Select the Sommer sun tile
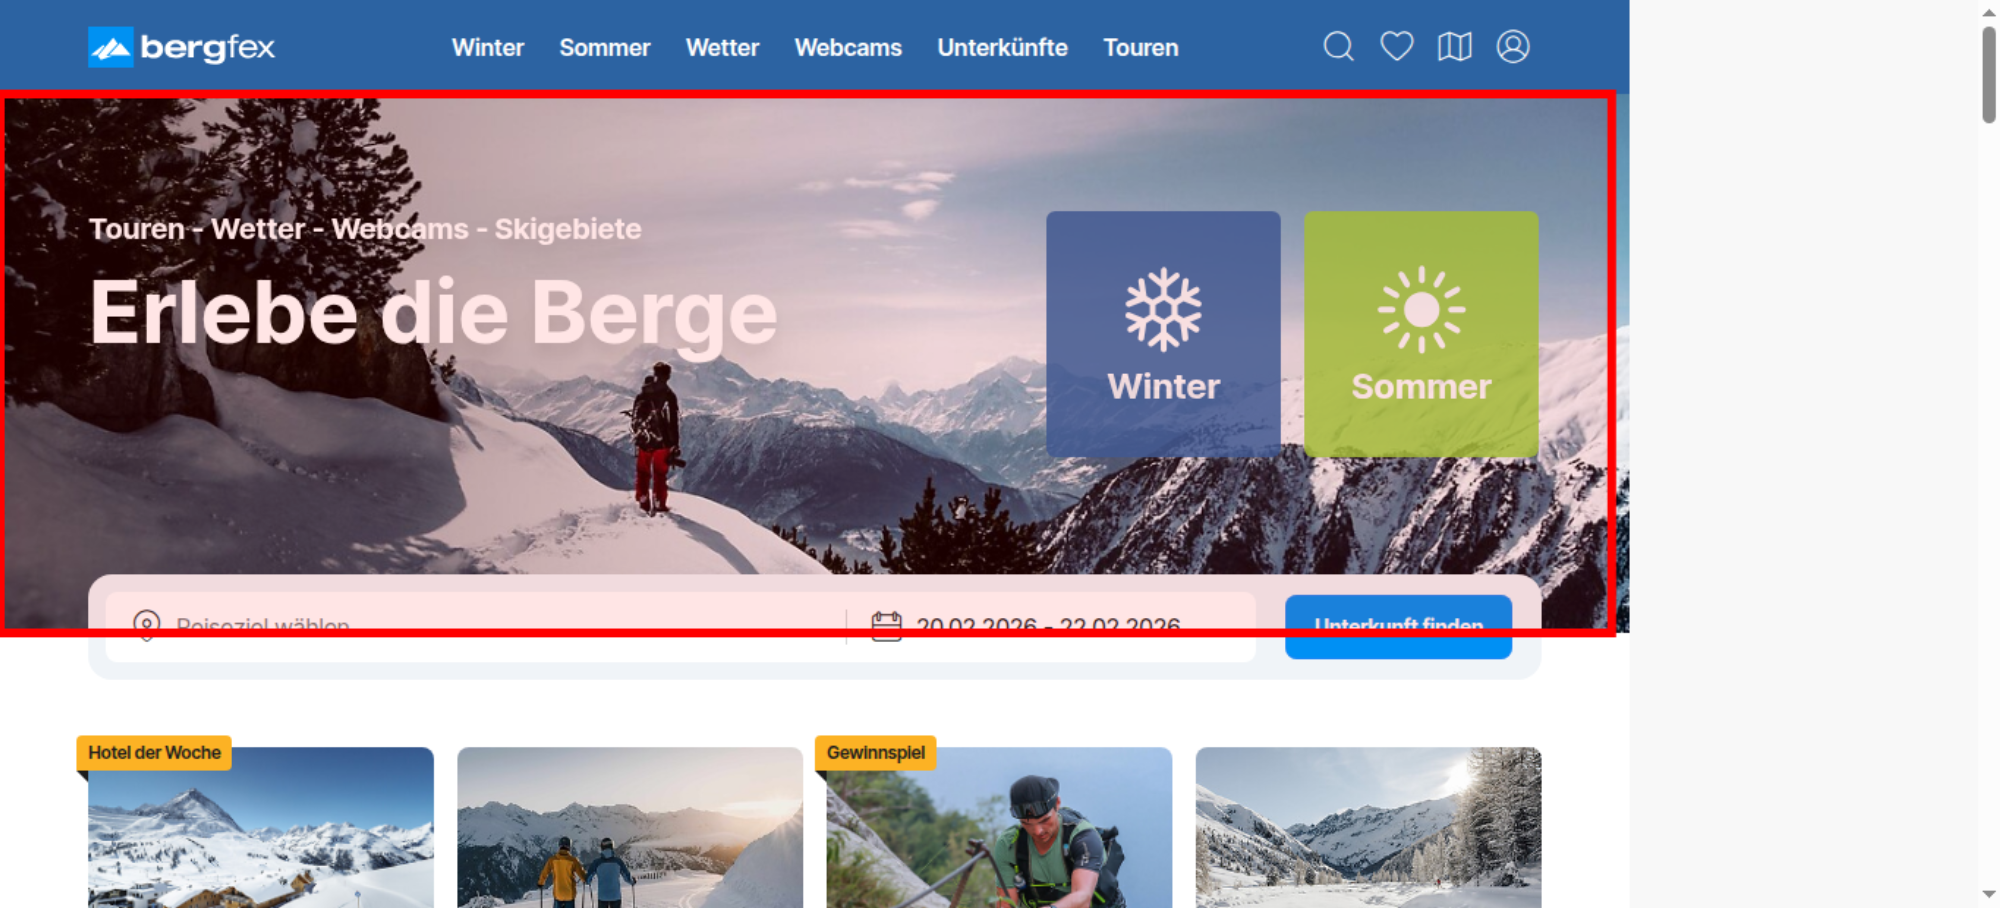Viewport: 2000px width, 908px height. point(1420,334)
